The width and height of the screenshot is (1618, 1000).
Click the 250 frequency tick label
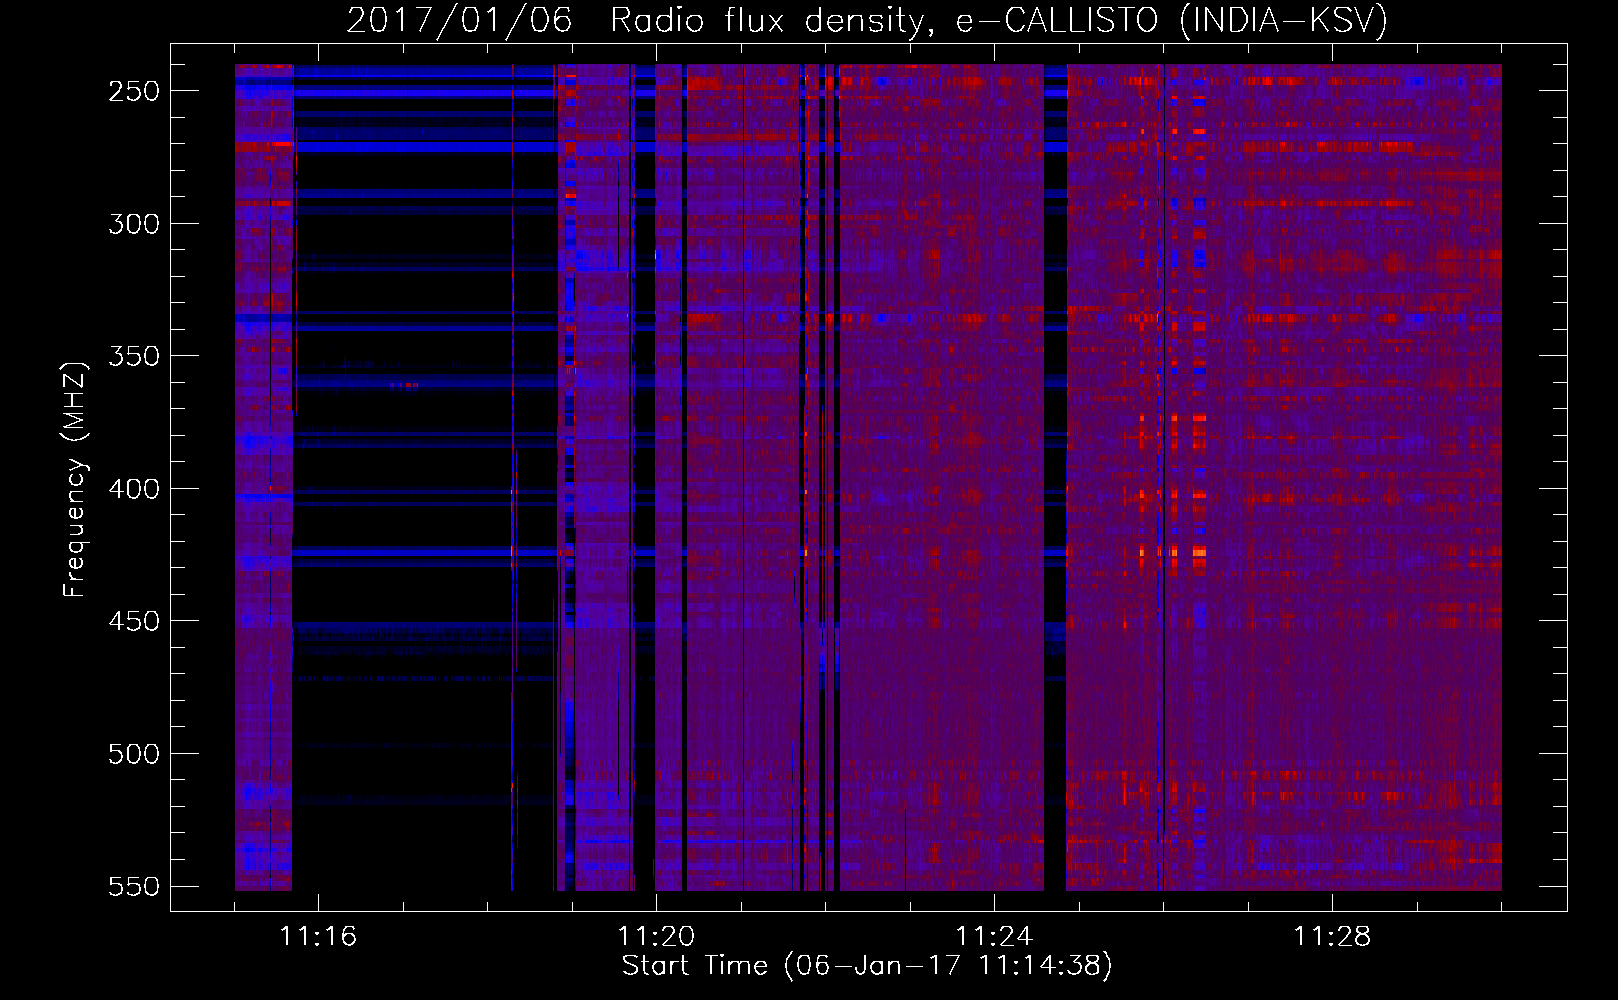click(x=134, y=91)
